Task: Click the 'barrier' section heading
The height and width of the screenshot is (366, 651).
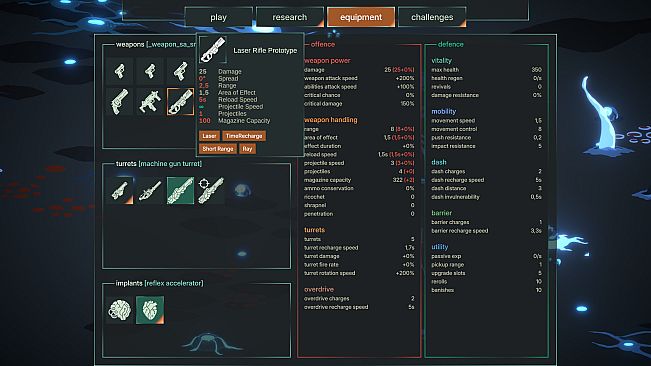Action: tap(441, 213)
